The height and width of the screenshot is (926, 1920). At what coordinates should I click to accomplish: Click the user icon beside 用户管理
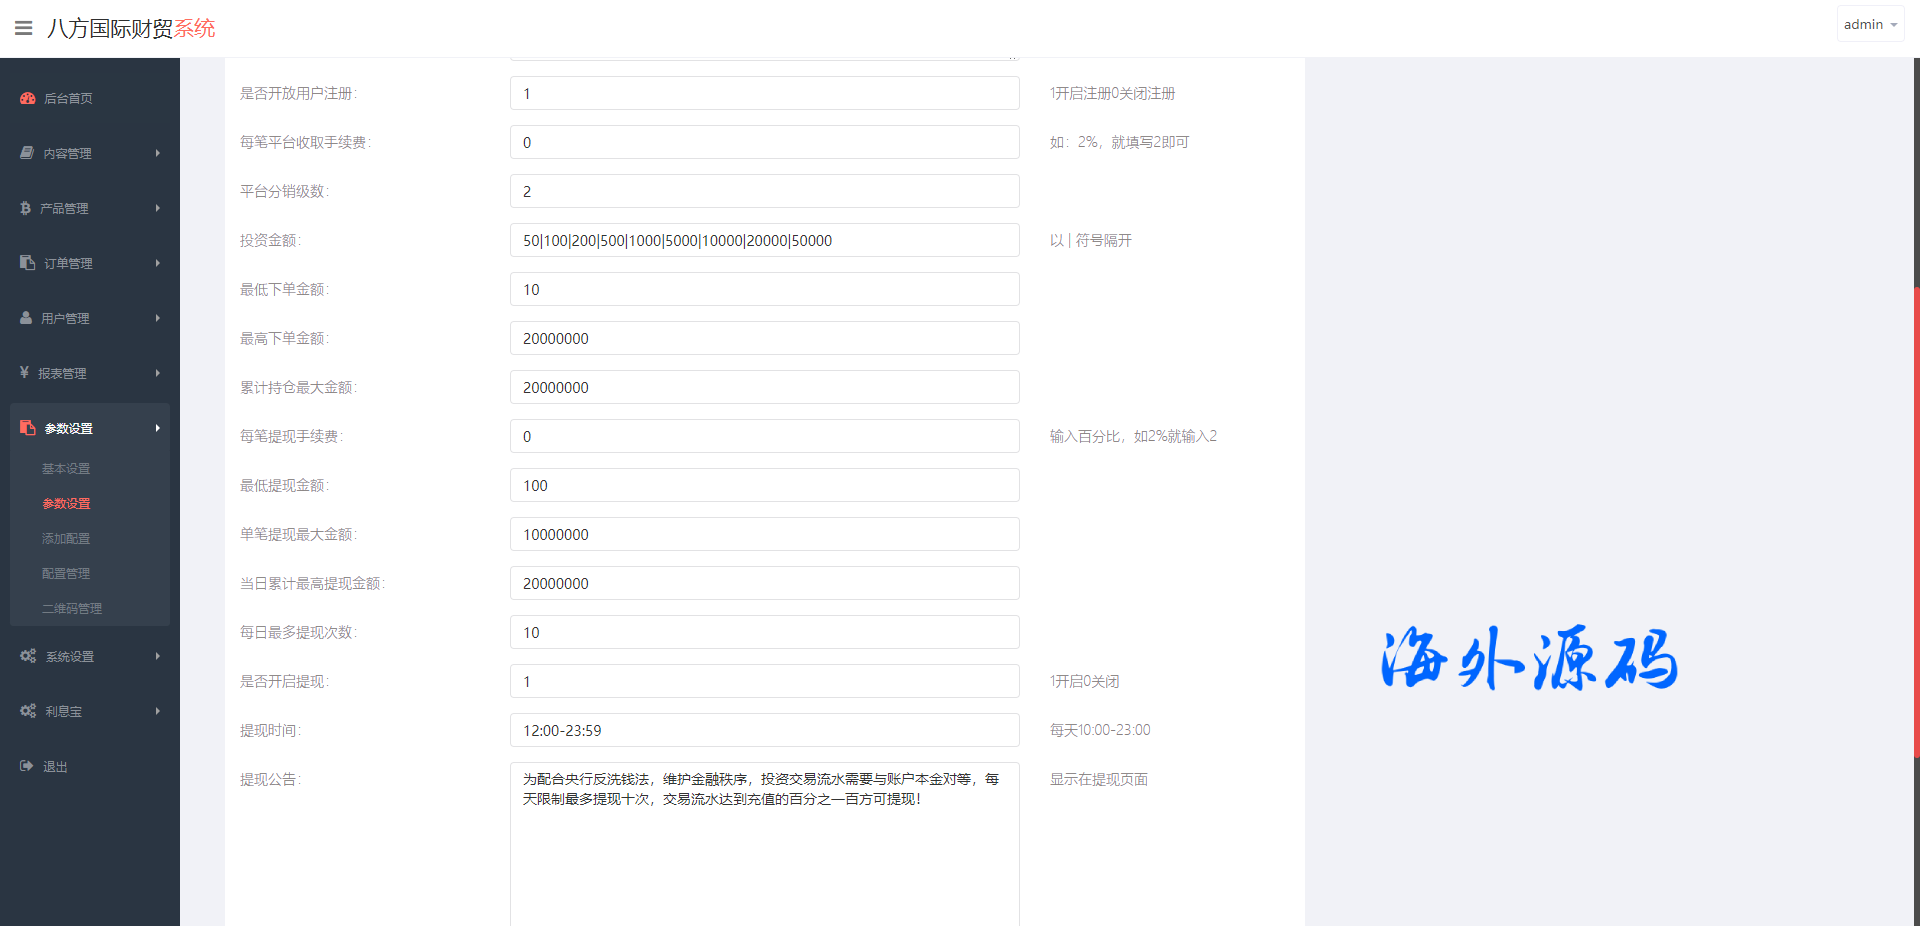coord(26,318)
